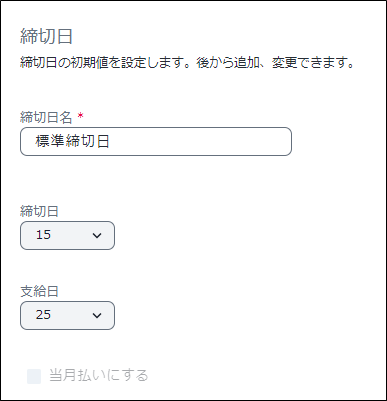This screenshot has height=401, width=387.
Task: Open the 締切日 combo box set to 15
Action: [x=67, y=235]
